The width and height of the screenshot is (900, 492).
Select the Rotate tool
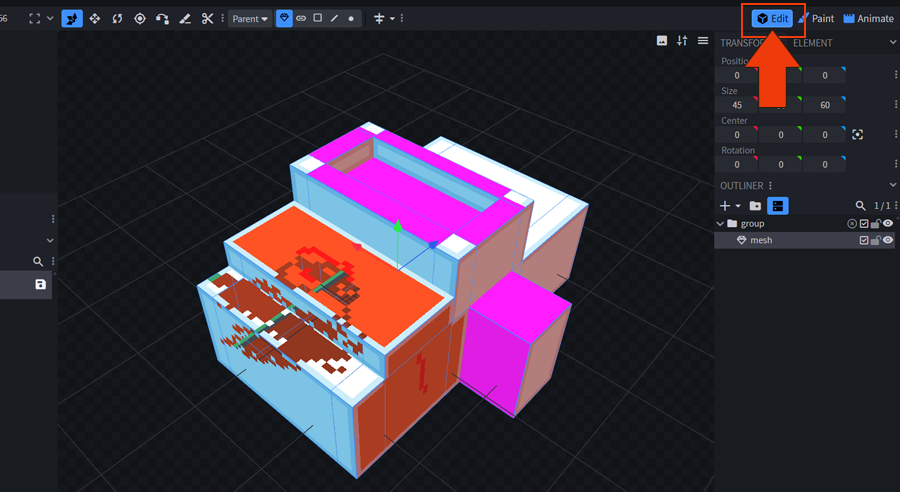pyautogui.click(x=117, y=18)
